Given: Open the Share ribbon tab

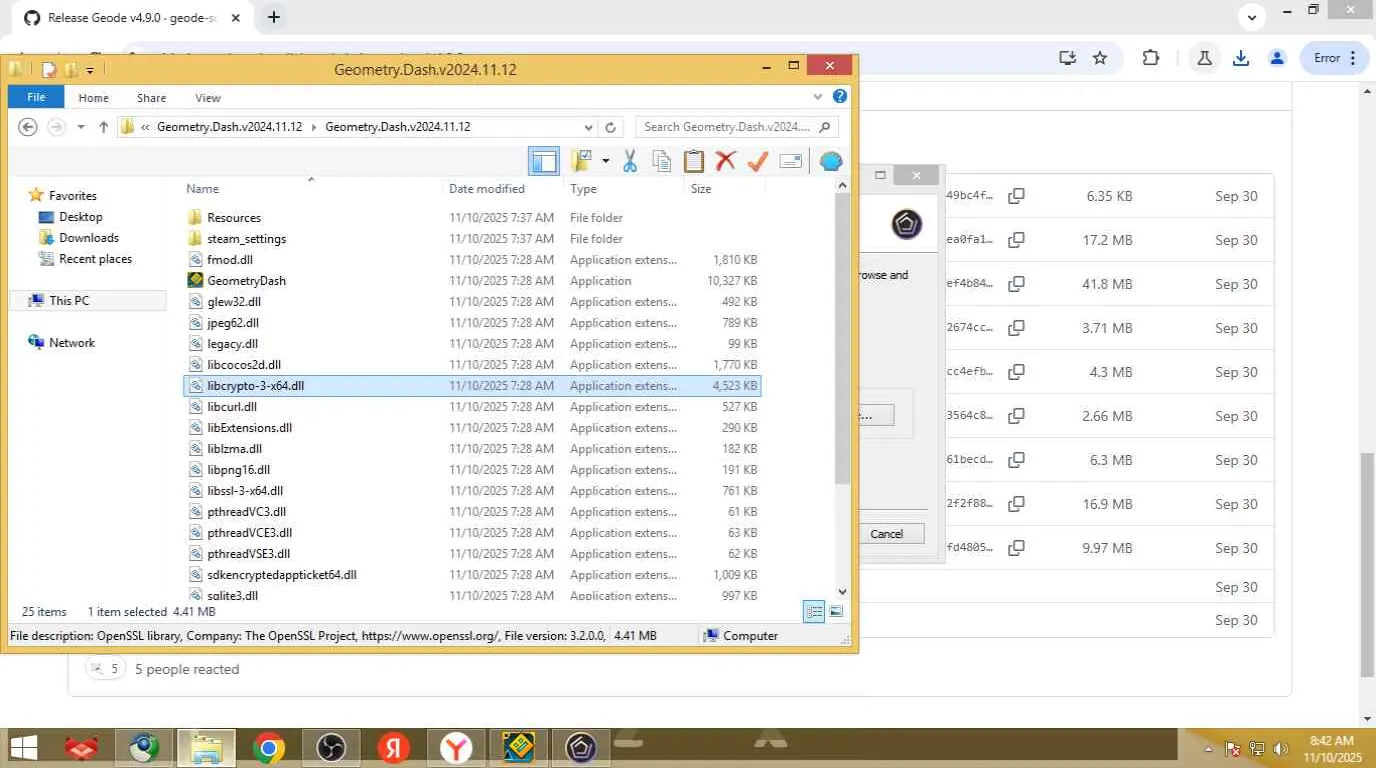Looking at the screenshot, I should coord(151,97).
